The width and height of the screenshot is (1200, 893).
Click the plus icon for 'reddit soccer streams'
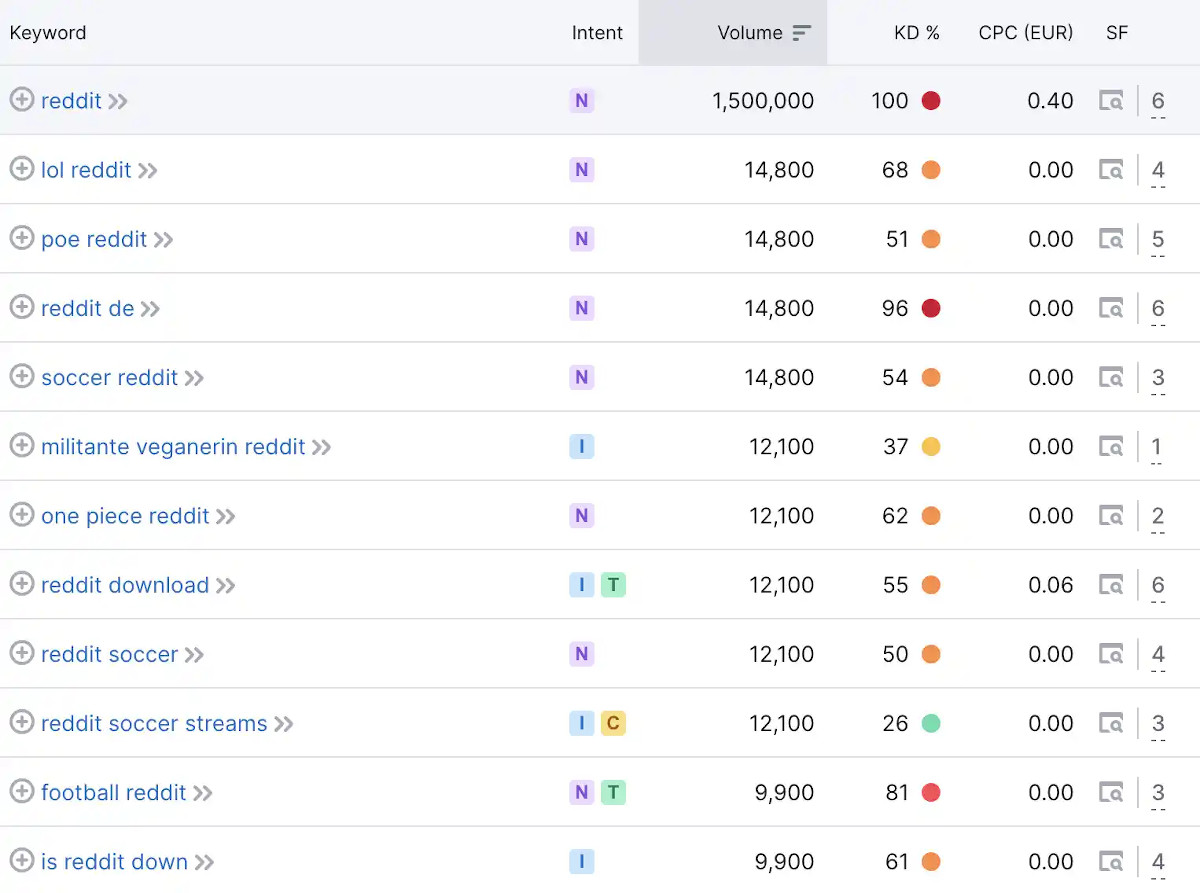tap(22, 722)
